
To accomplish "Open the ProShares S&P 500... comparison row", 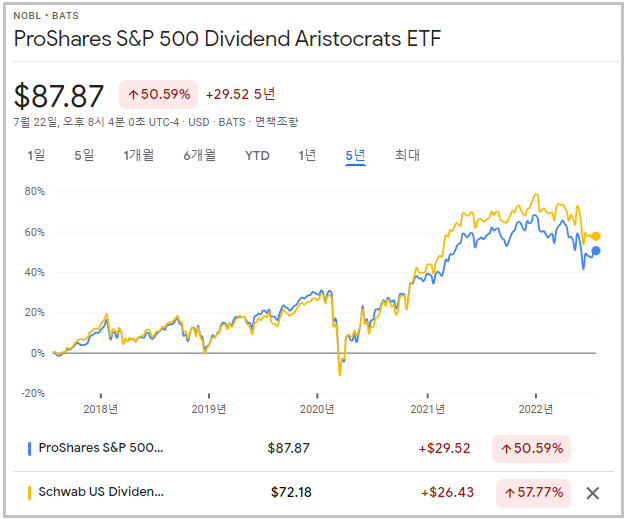I will coord(313,449).
